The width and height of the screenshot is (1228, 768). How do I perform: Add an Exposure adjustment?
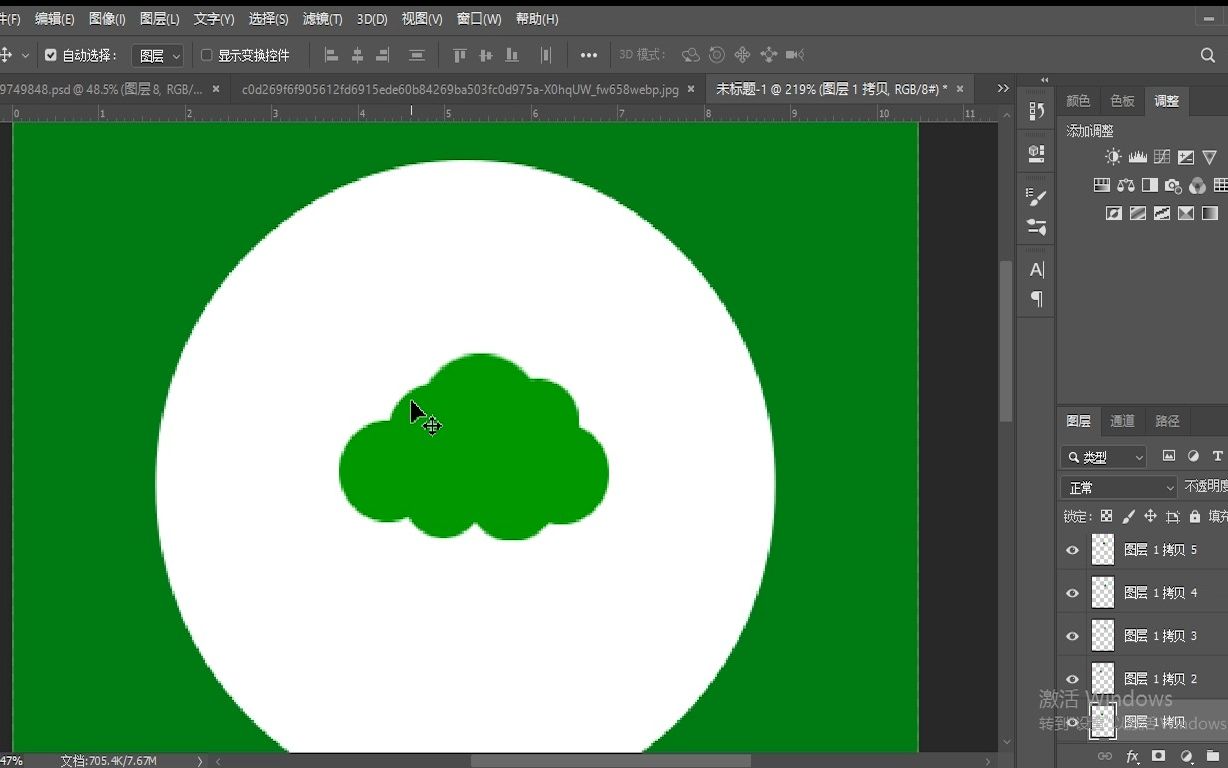point(1186,157)
